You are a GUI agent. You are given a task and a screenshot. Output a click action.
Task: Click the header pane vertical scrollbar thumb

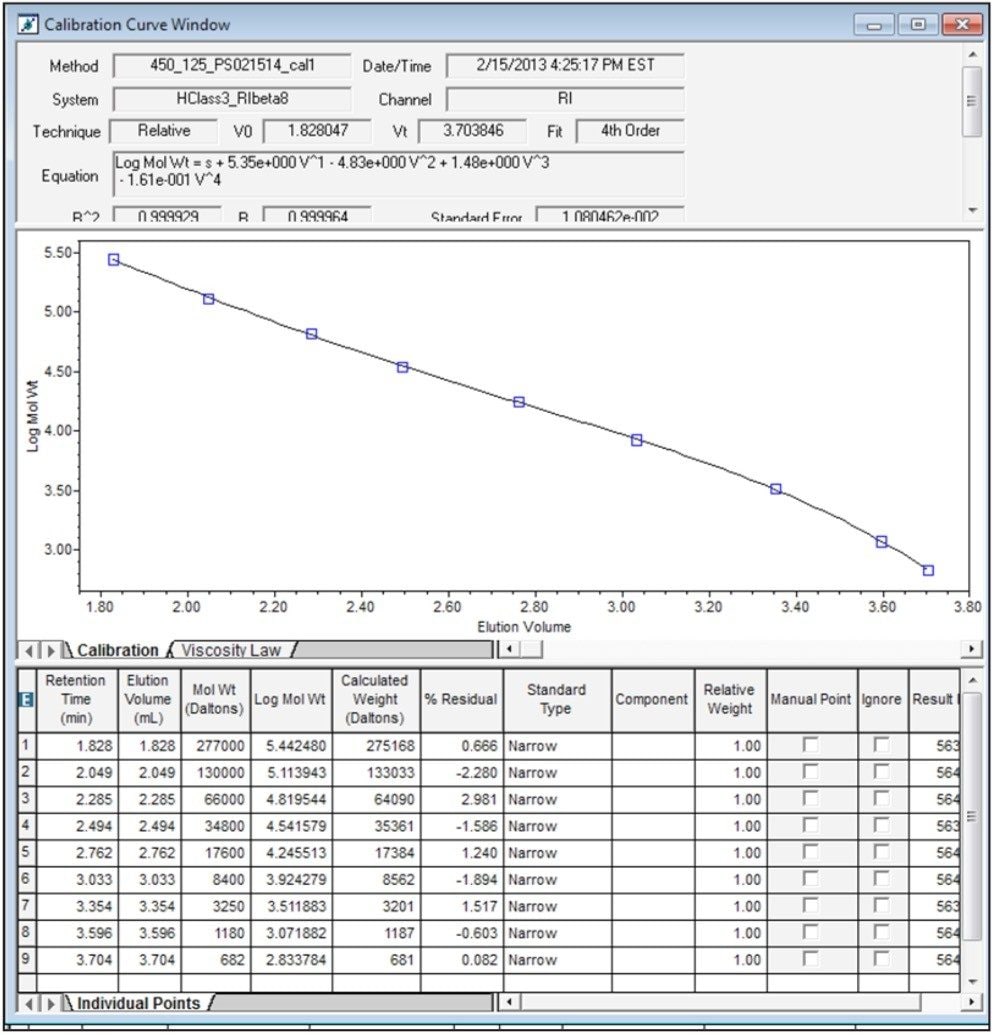click(972, 101)
